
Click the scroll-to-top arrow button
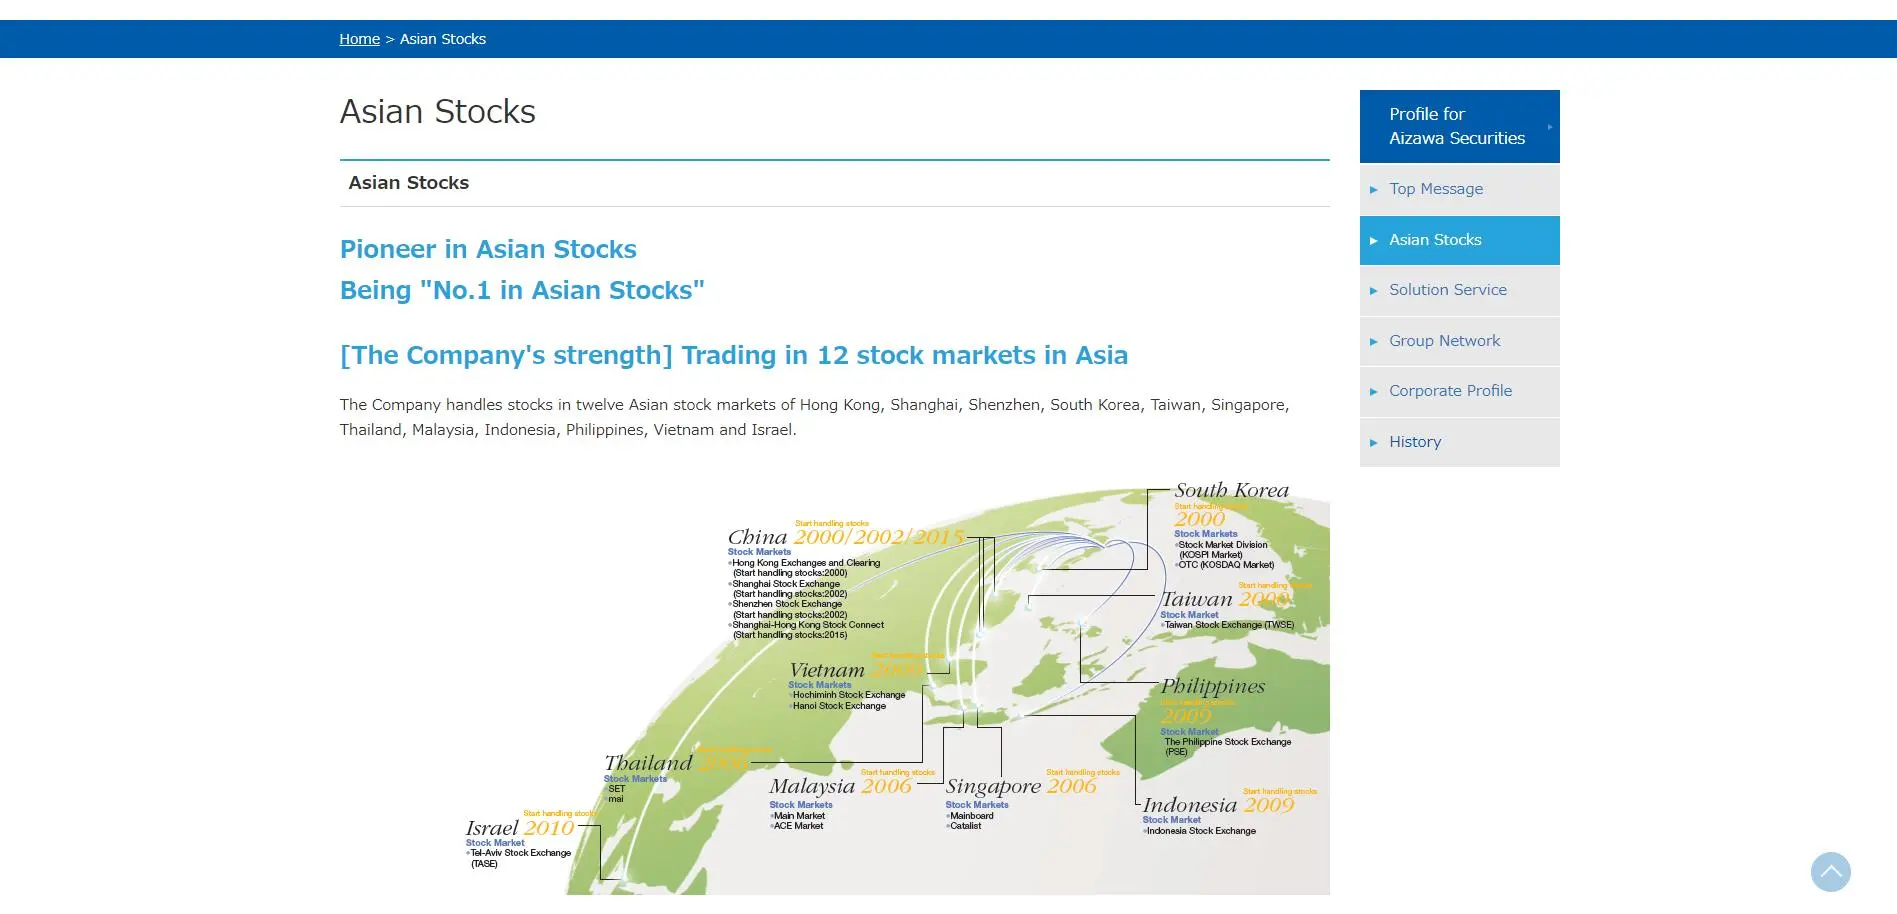[1830, 872]
